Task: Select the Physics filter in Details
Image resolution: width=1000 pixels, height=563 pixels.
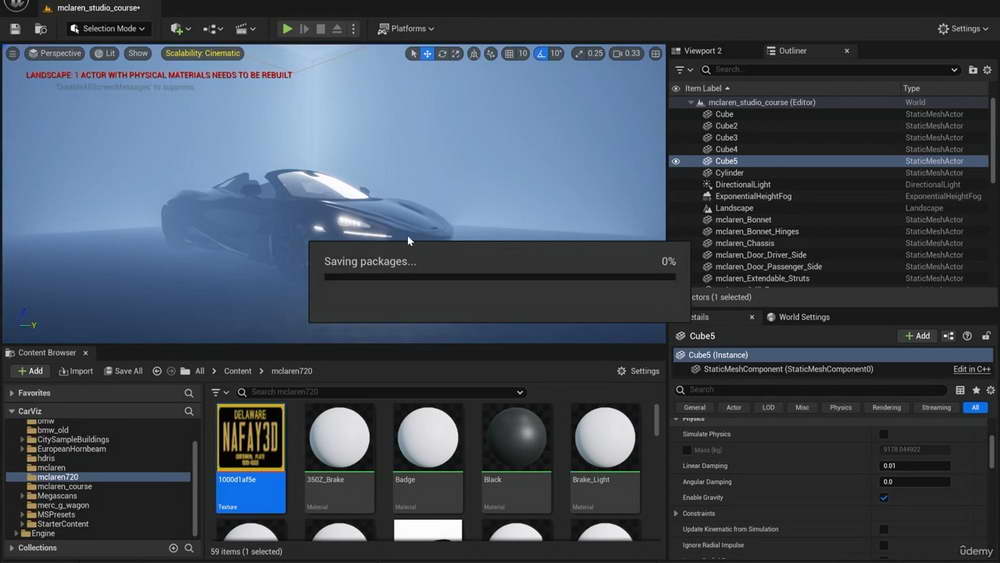Action: click(840, 407)
